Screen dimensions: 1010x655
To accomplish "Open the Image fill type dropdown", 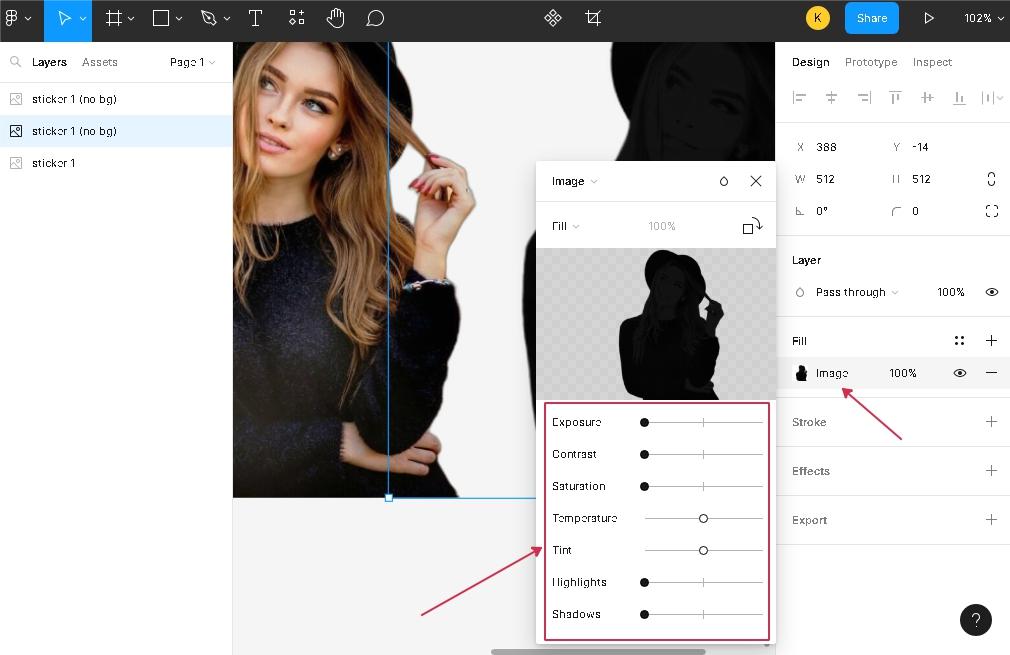I will pyautogui.click(x=574, y=181).
